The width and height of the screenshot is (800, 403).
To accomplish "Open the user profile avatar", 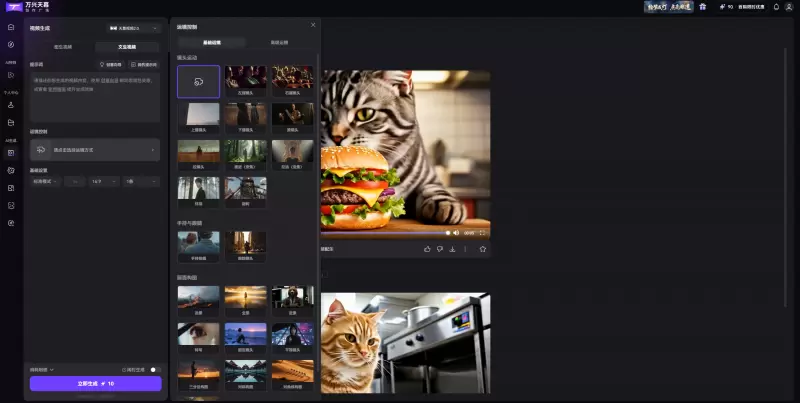I will (x=790, y=6).
